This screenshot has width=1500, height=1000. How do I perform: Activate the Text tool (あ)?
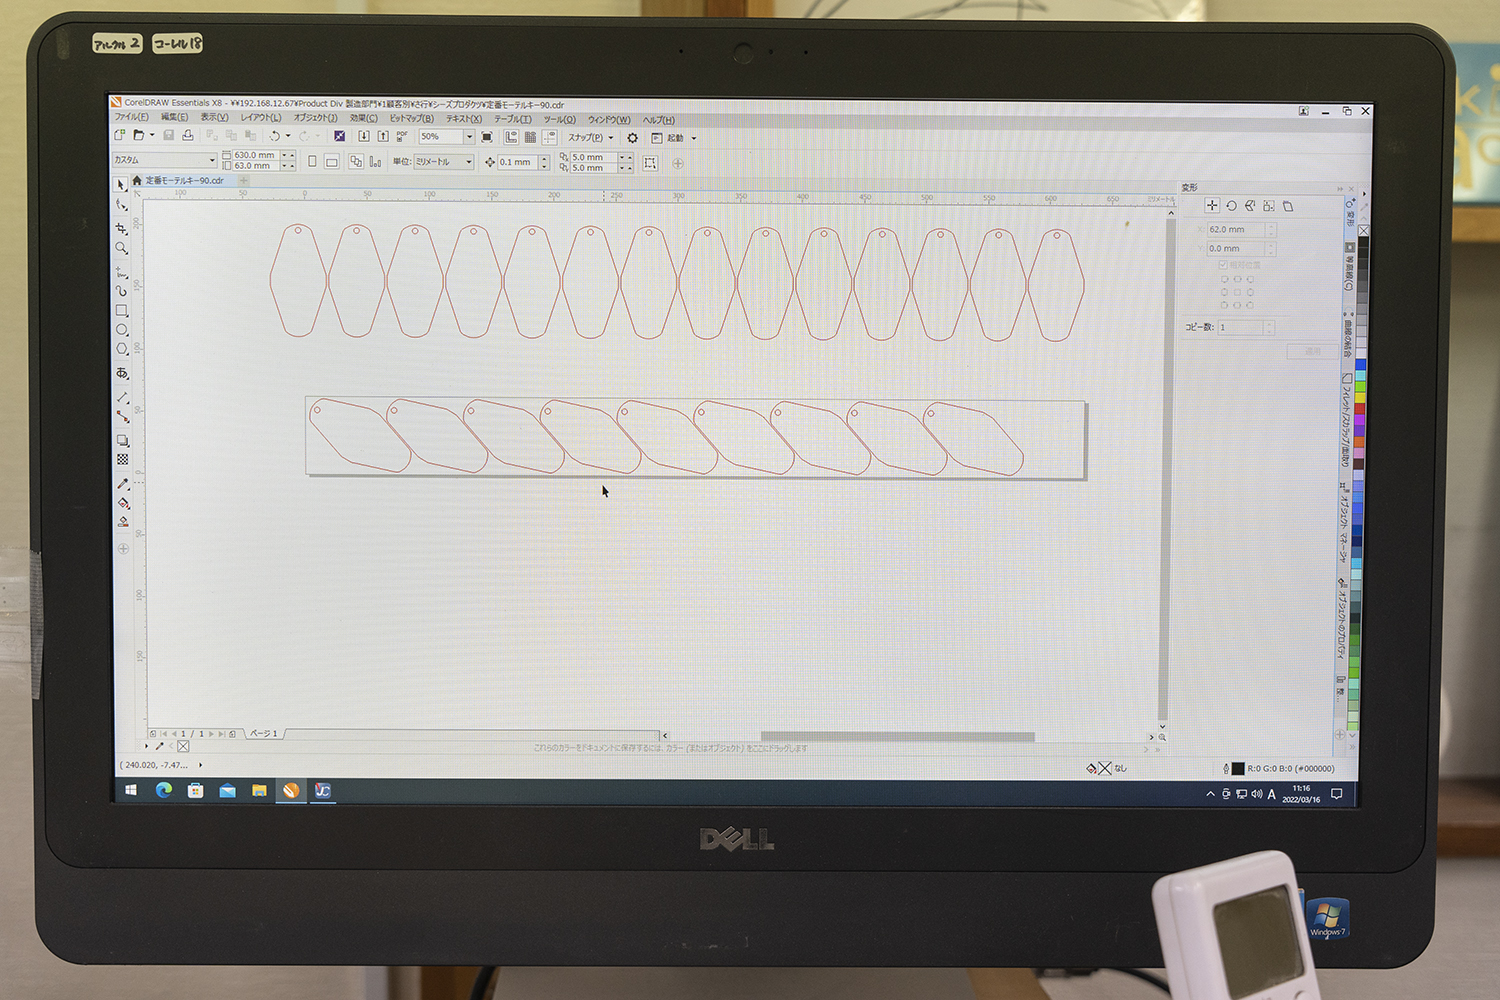123,373
